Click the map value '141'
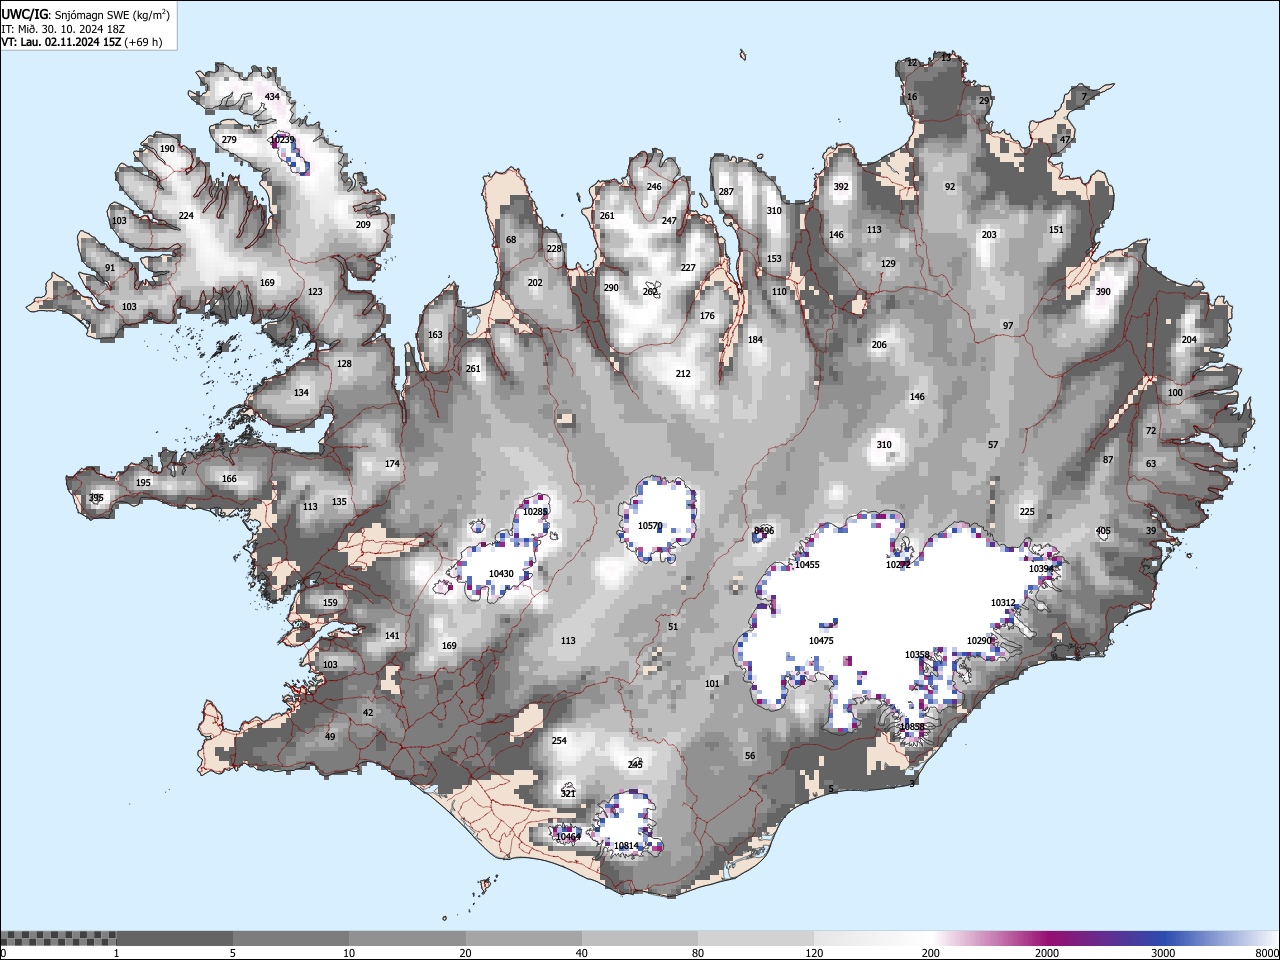Viewport: 1280px width, 960px height. pyautogui.click(x=392, y=636)
